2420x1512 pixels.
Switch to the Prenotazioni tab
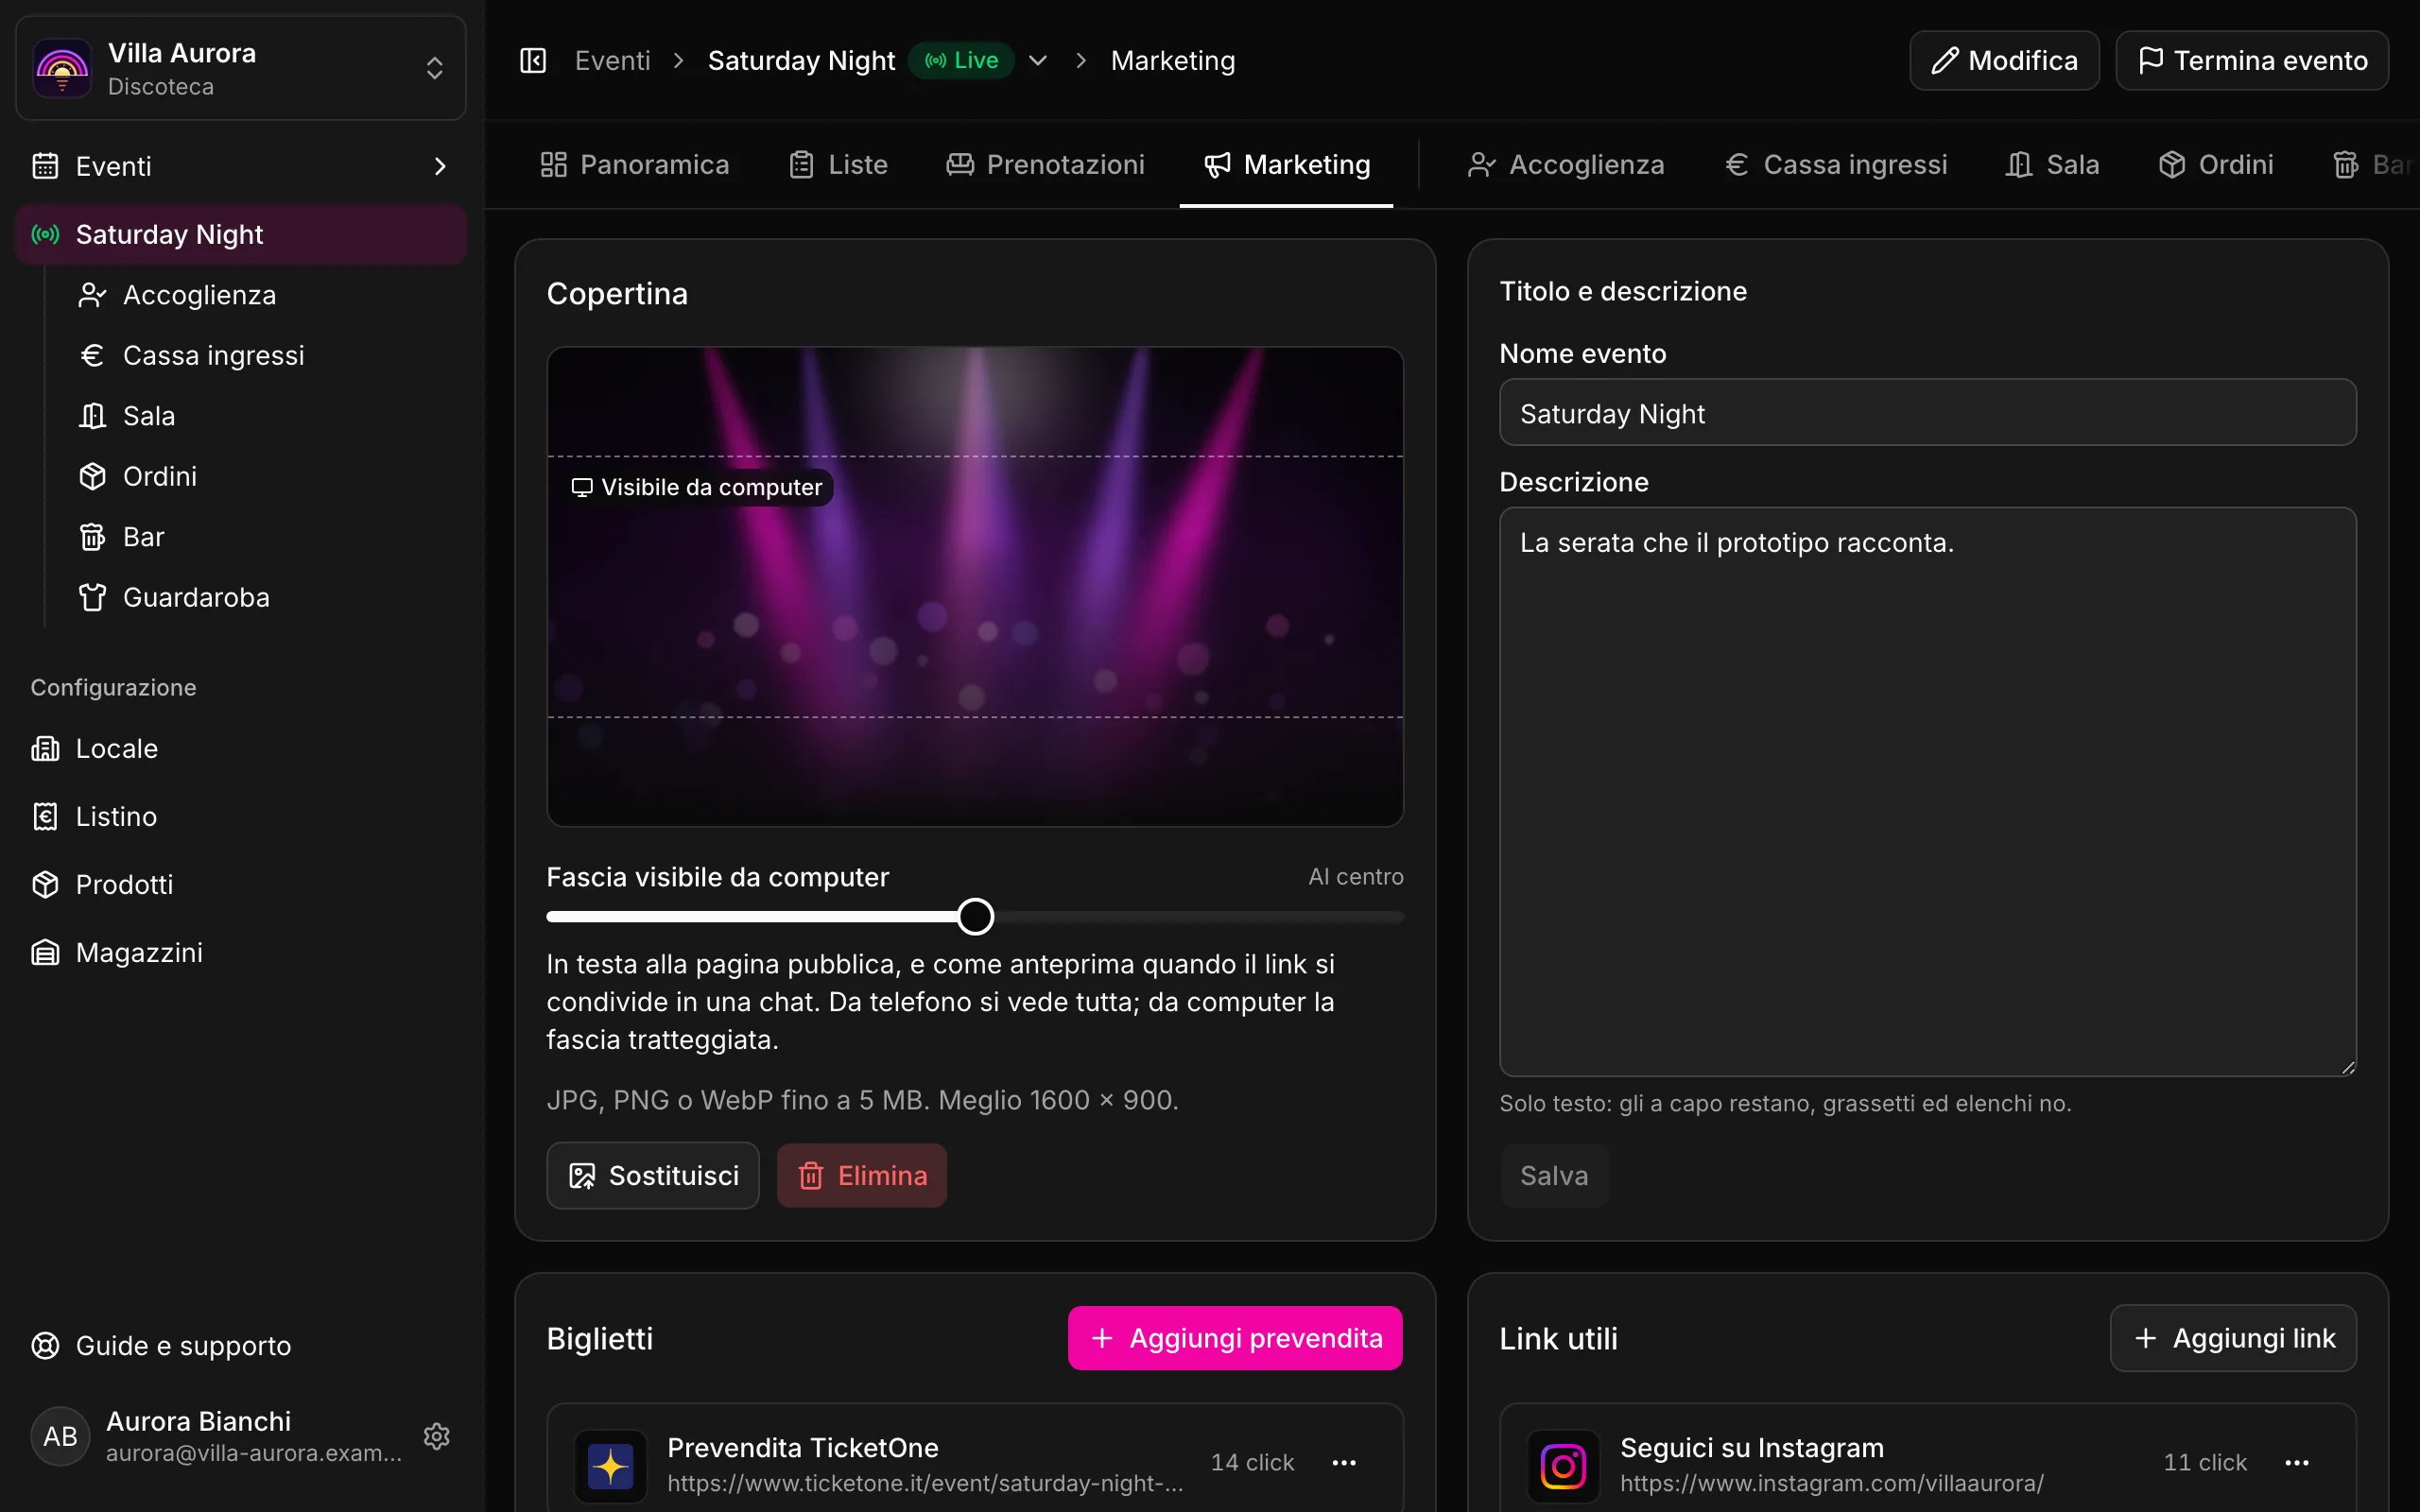point(1045,165)
